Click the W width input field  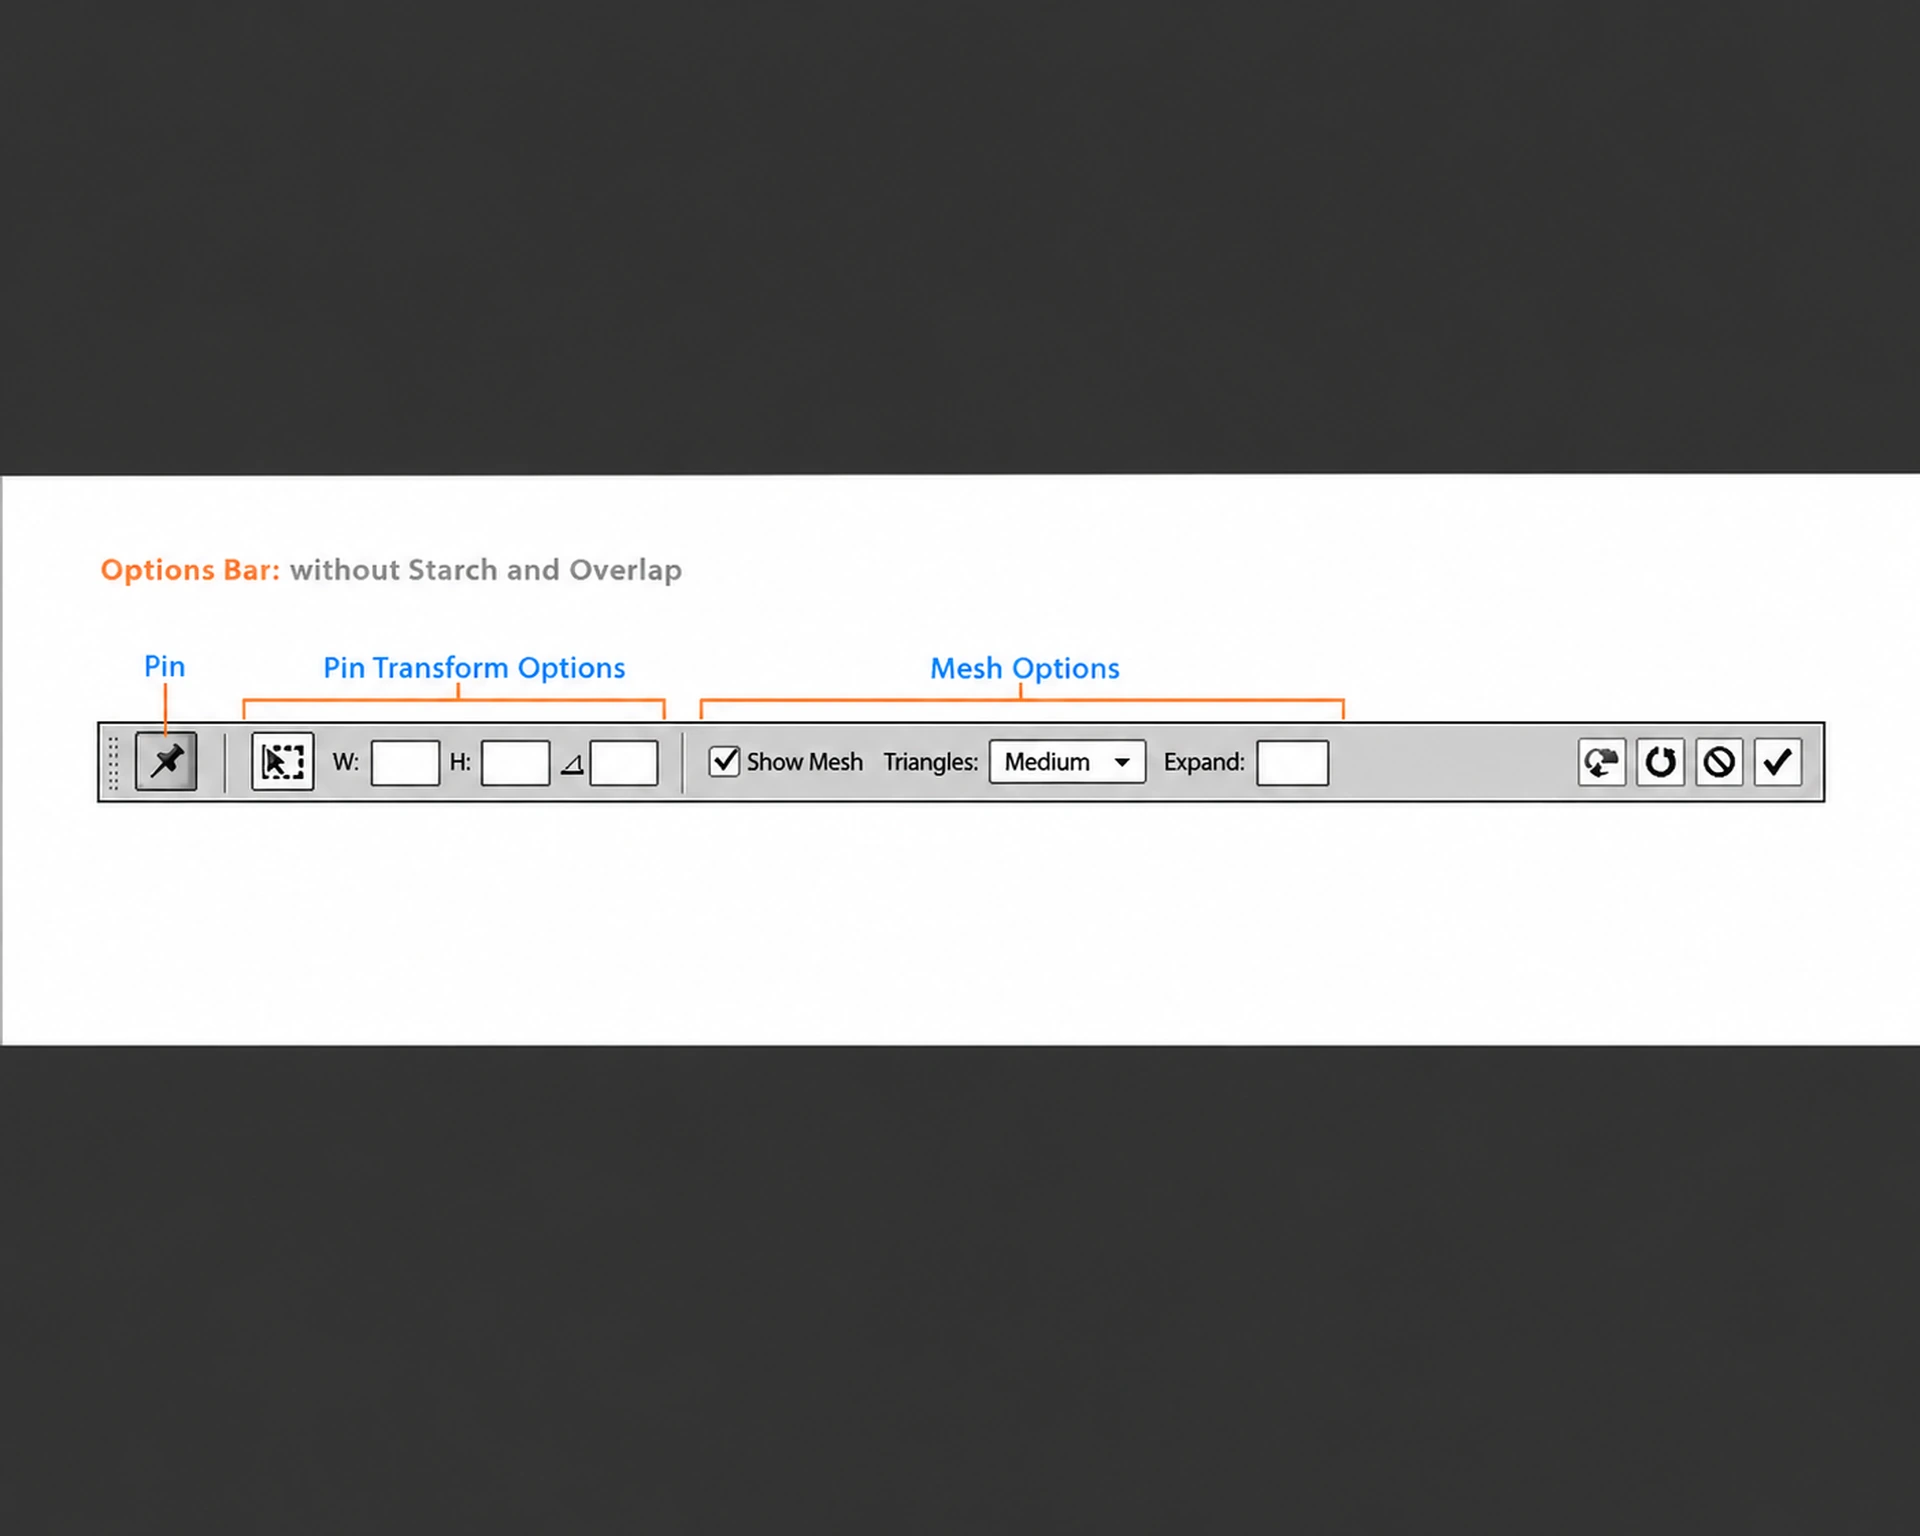click(x=405, y=763)
